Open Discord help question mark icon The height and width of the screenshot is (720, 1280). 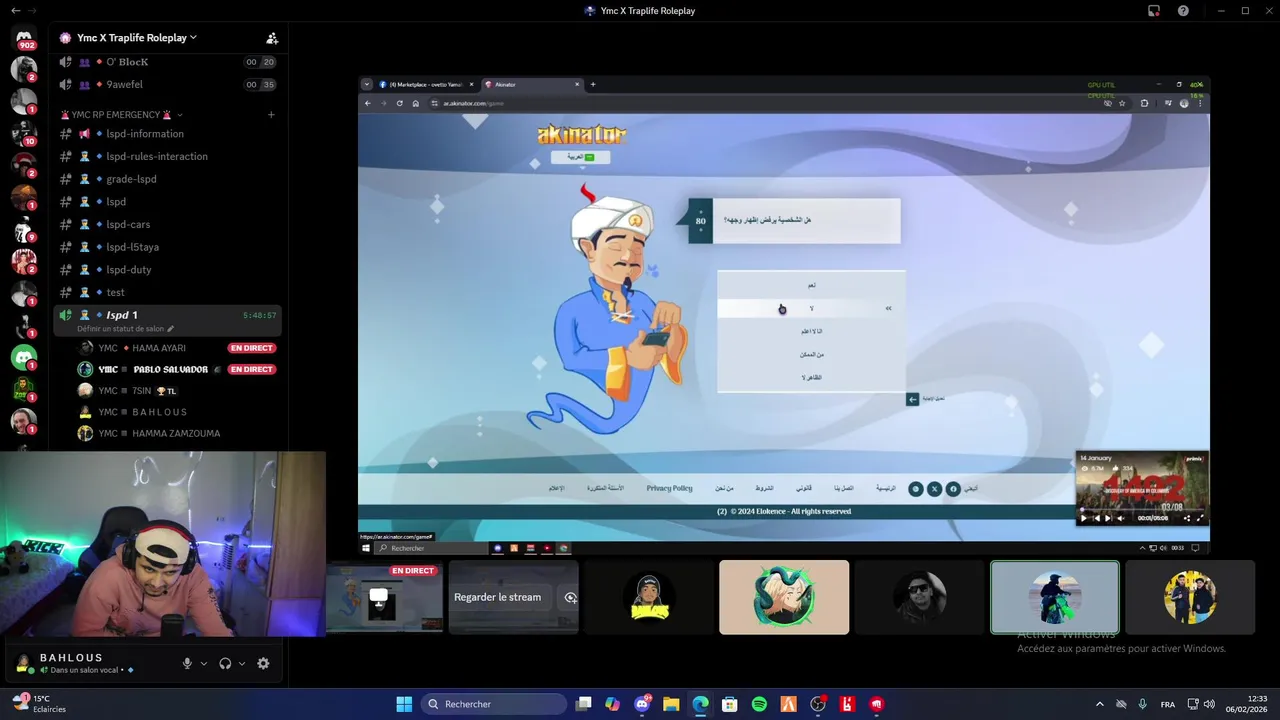coord(1183,11)
